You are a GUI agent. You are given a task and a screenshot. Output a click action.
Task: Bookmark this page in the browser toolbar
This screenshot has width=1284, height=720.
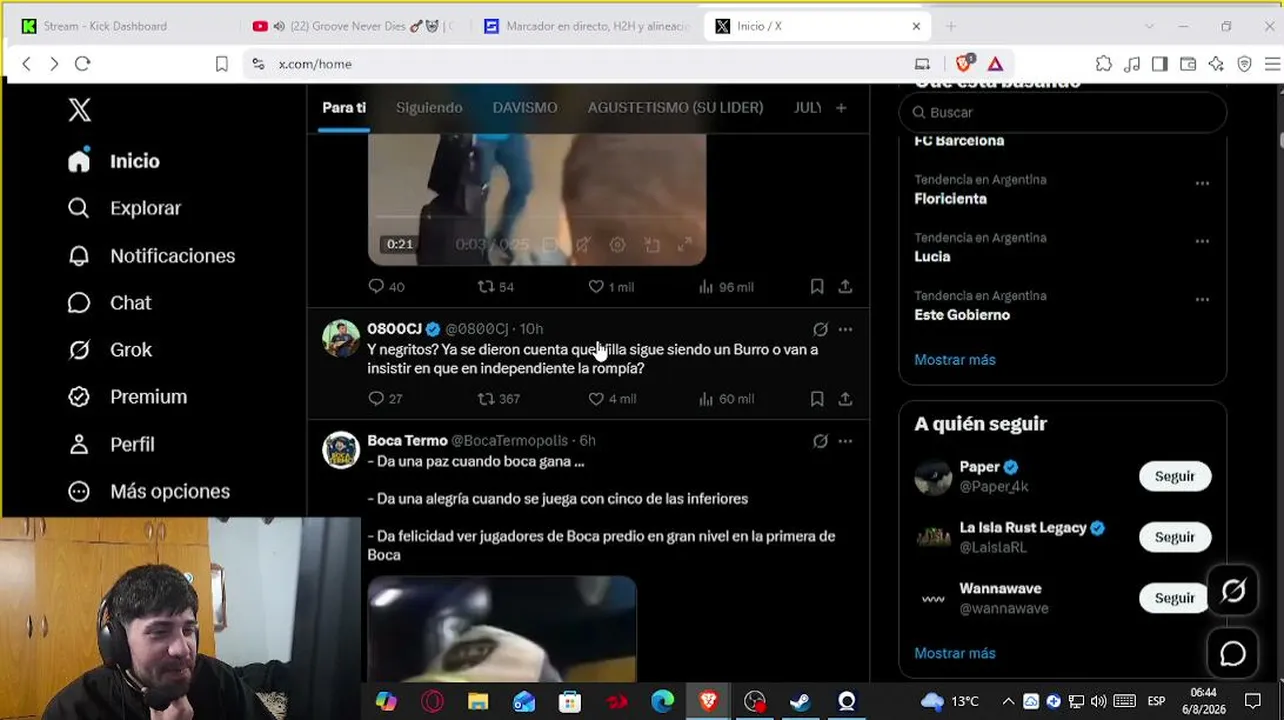click(222, 64)
